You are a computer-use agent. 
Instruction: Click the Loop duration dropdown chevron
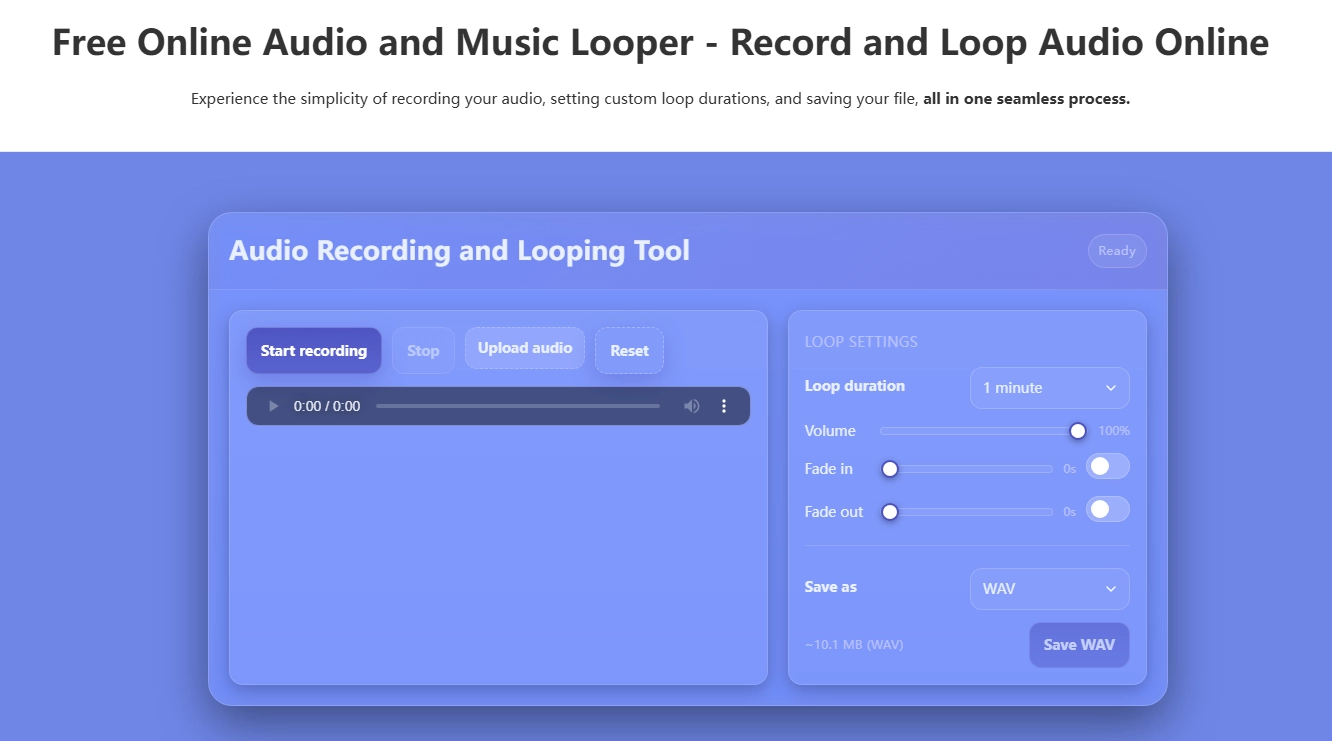(x=1110, y=388)
